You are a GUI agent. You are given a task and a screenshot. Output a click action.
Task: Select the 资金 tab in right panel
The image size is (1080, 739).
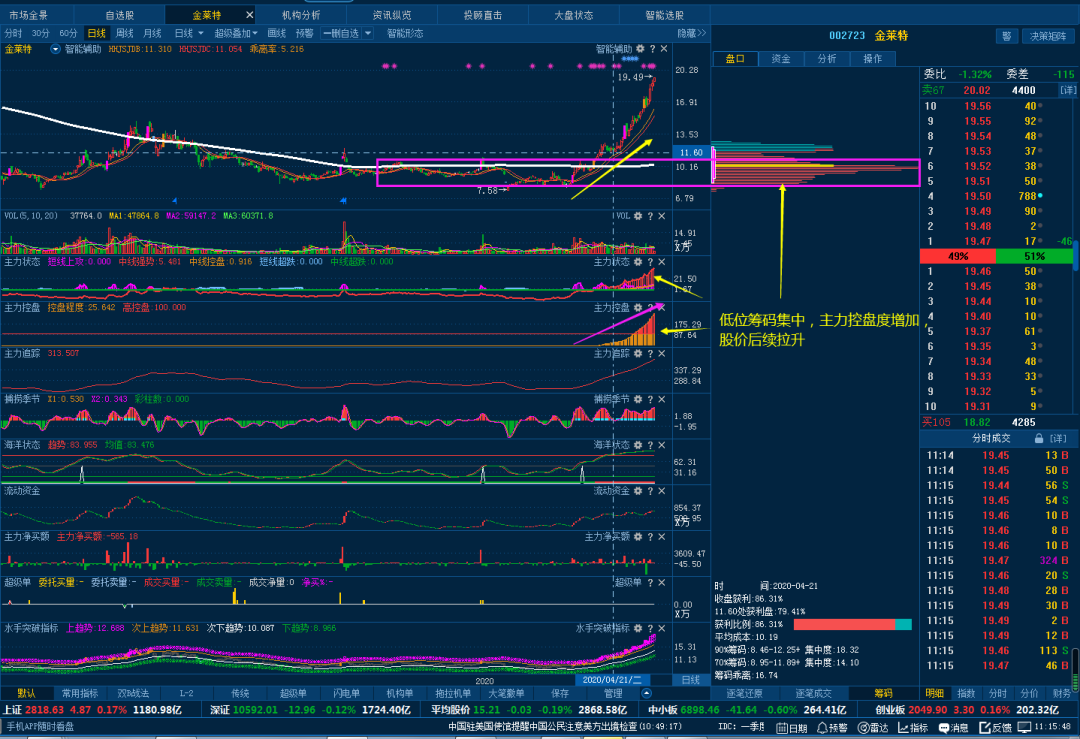[x=780, y=59]
